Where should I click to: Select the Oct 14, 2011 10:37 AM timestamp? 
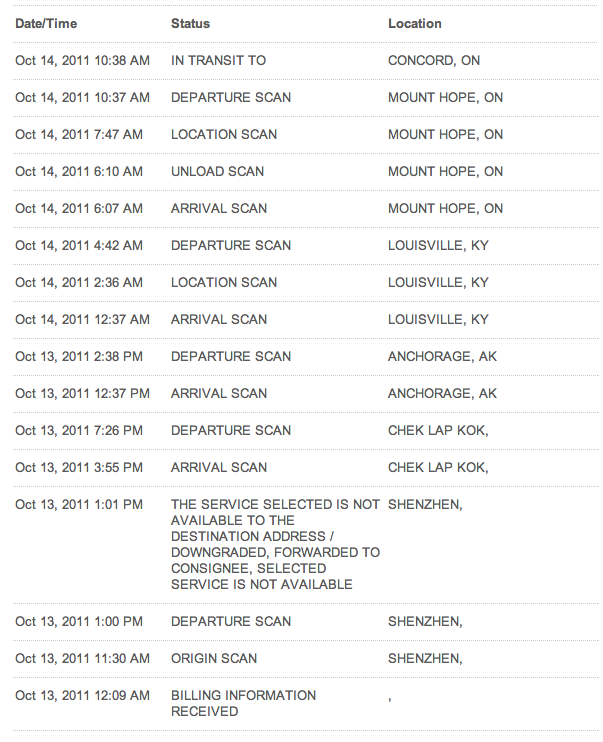coord(82,97)
